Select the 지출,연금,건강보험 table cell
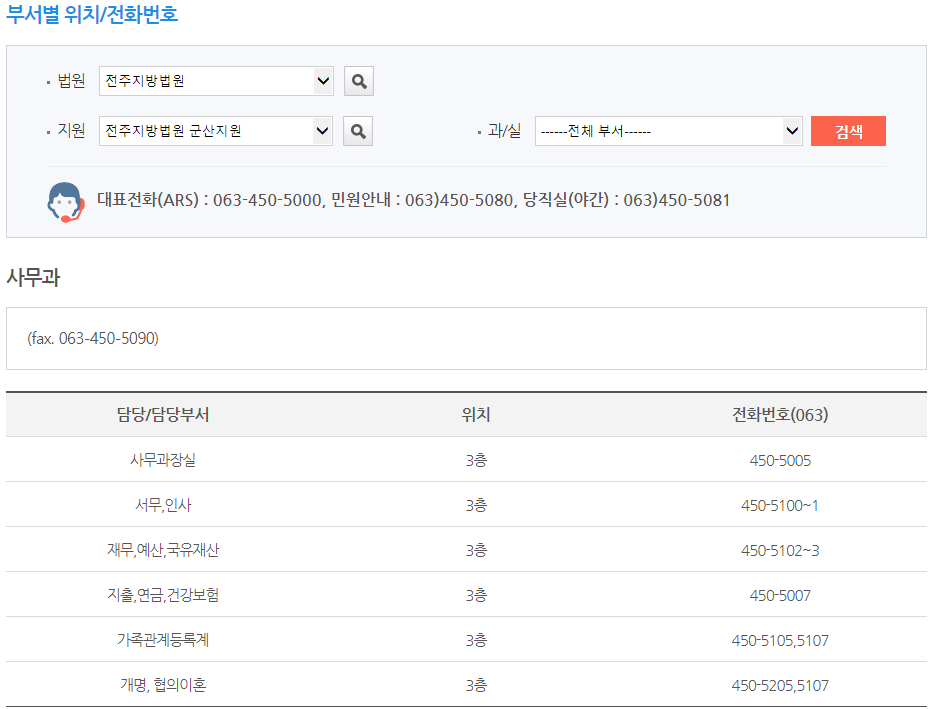 [163, 595]
